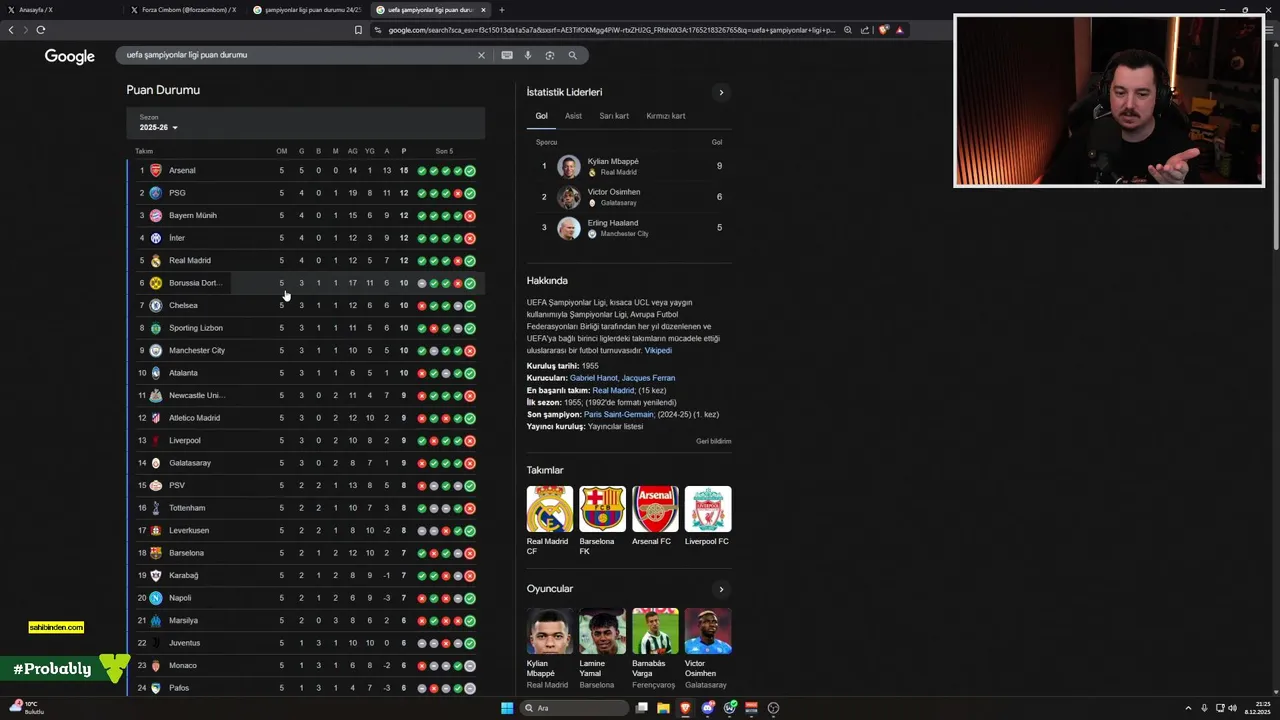Image resolution: width=1280 pixels, height=720 pixels.
Task: Go back with the browser back arrow
Action: tap(11, 30)
